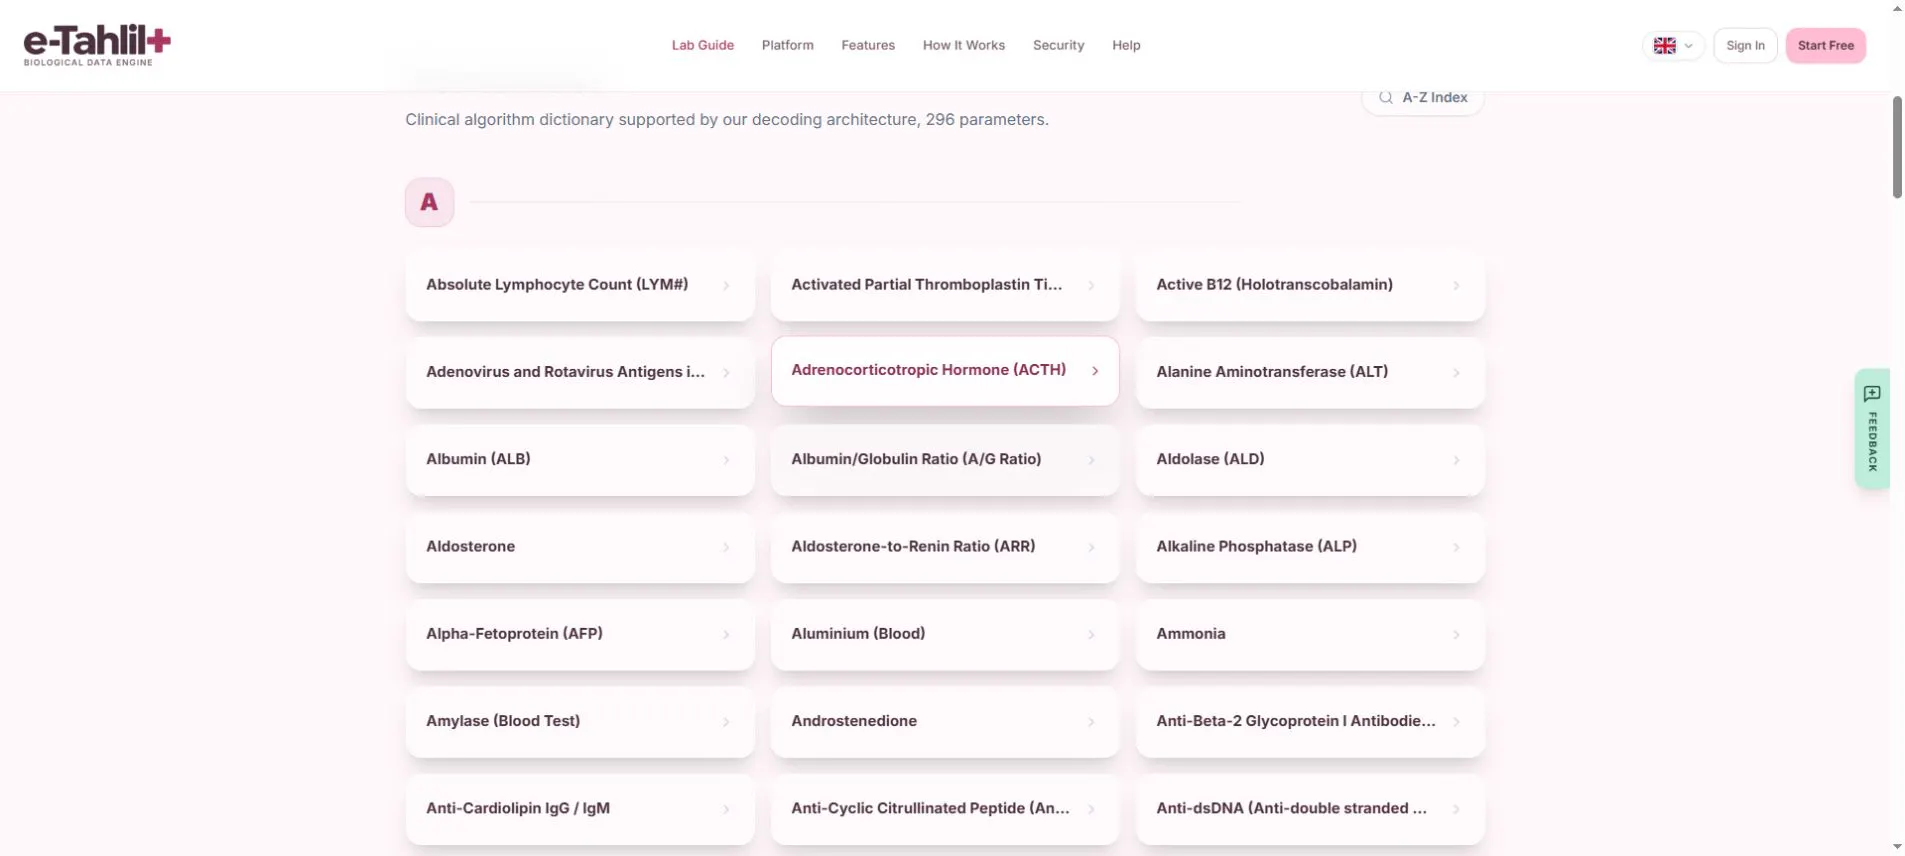
Task: Open Aluminium (Blood) entry
Action: tap(945, 634)
